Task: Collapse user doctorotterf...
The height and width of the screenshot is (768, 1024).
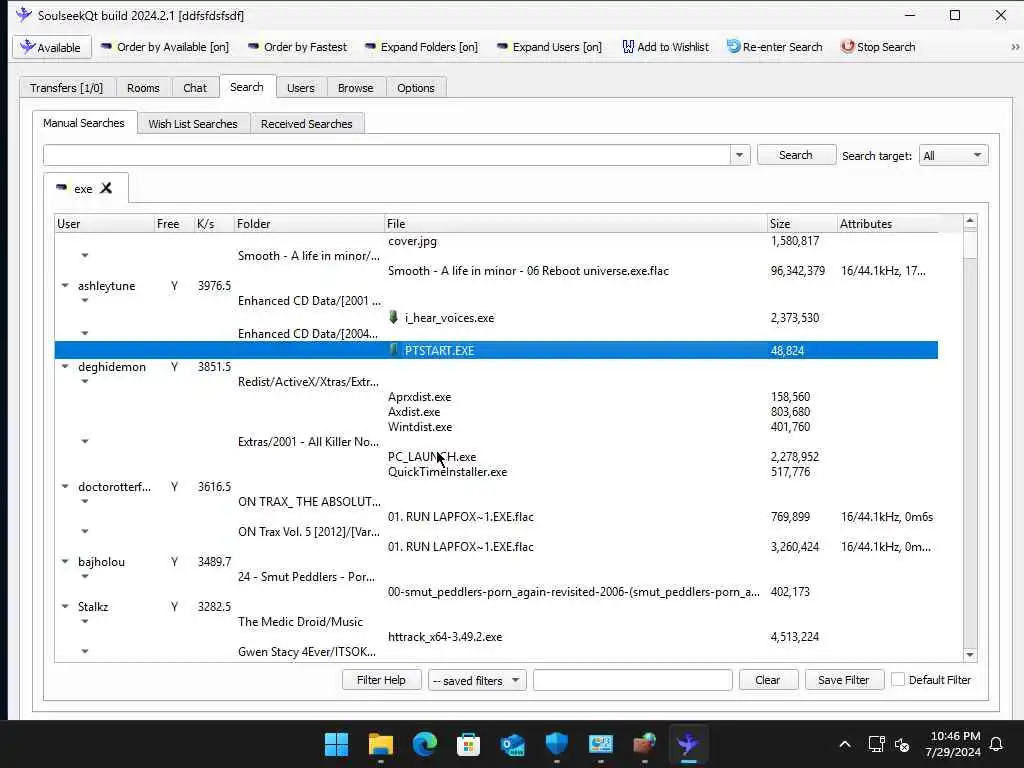Action: point(65,487)
